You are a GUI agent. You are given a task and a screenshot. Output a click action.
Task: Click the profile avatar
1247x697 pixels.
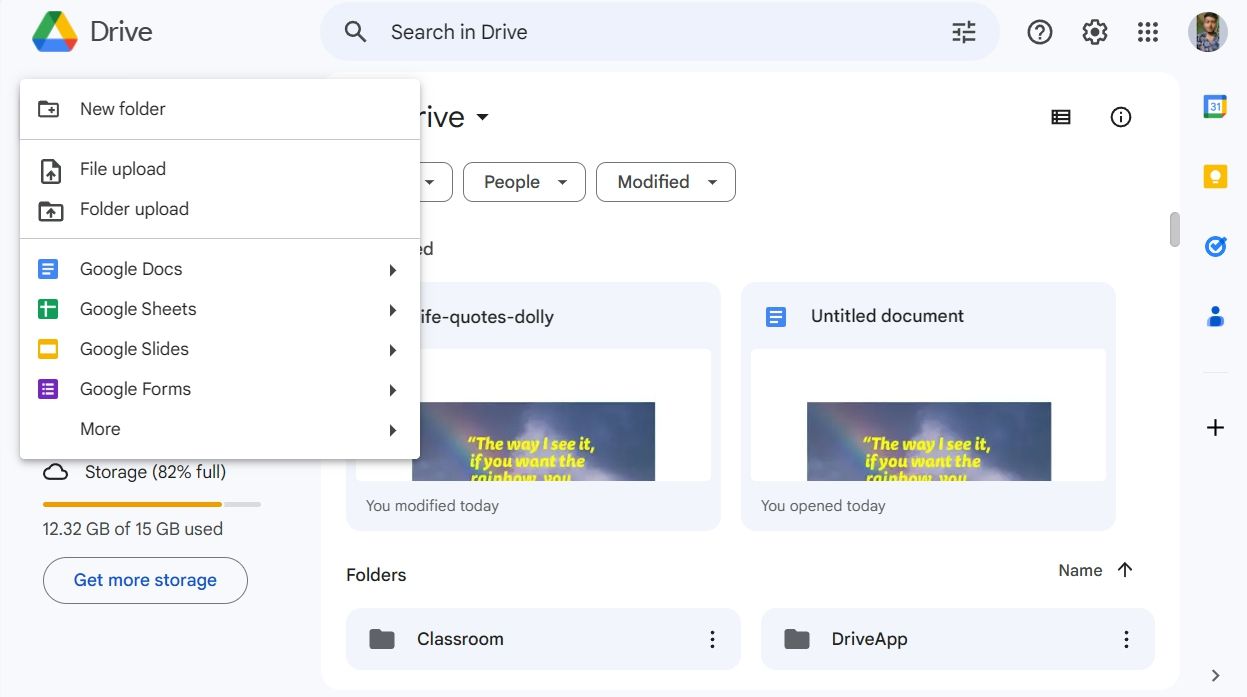click(x=1207, y=31)
